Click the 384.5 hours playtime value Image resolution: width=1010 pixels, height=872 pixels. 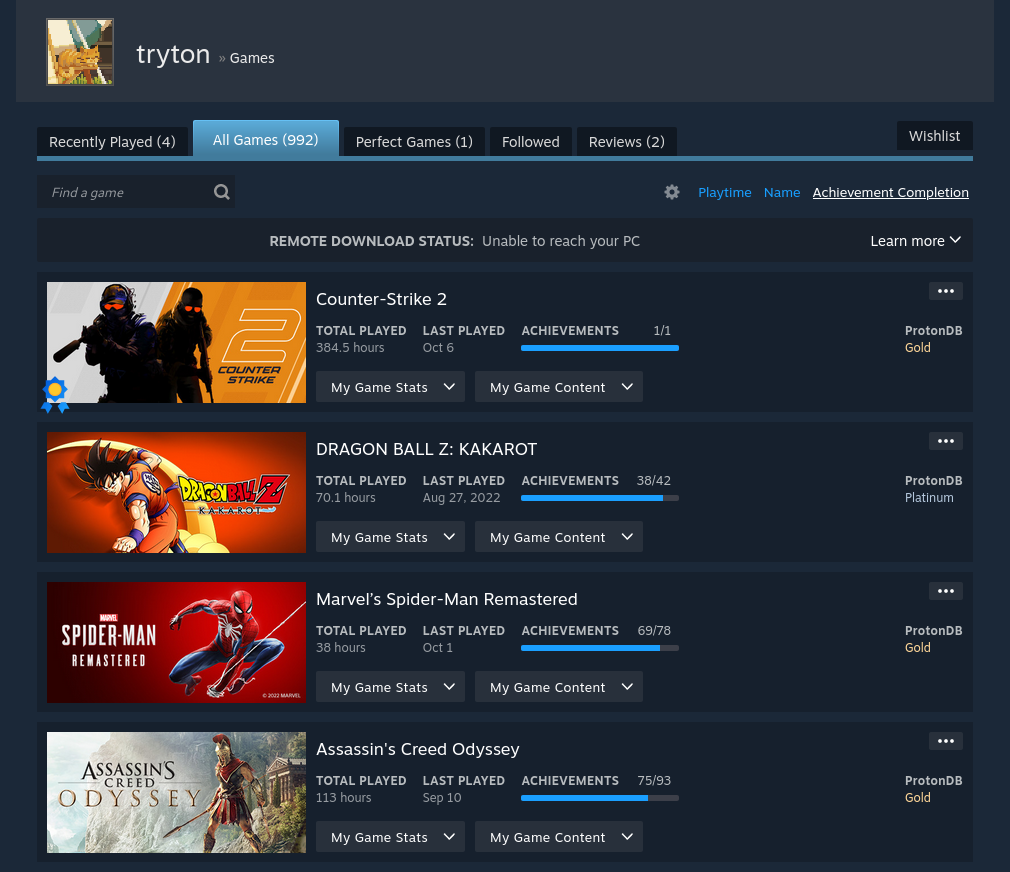350,348
